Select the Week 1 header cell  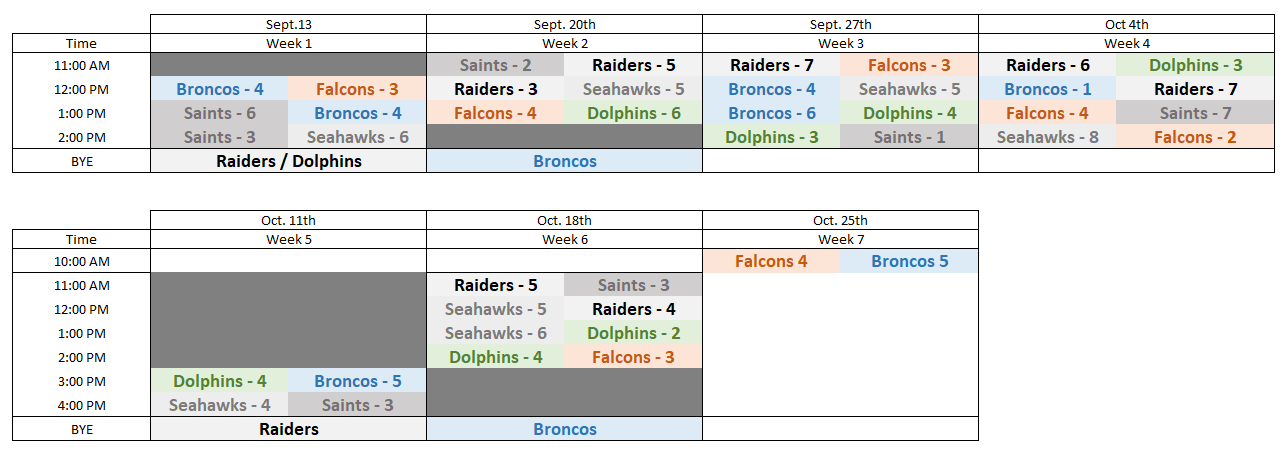(288, 43)
